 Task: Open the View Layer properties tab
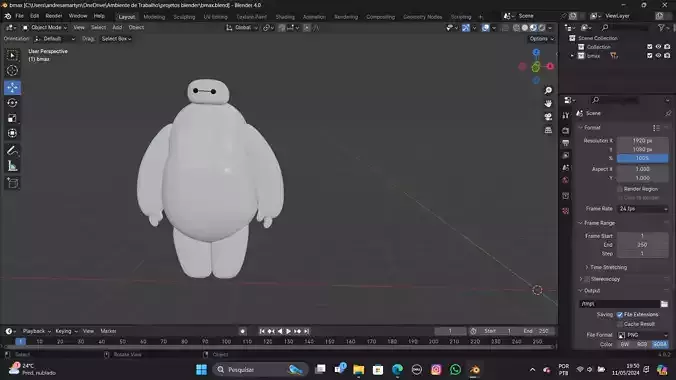(x=566, y=155)
